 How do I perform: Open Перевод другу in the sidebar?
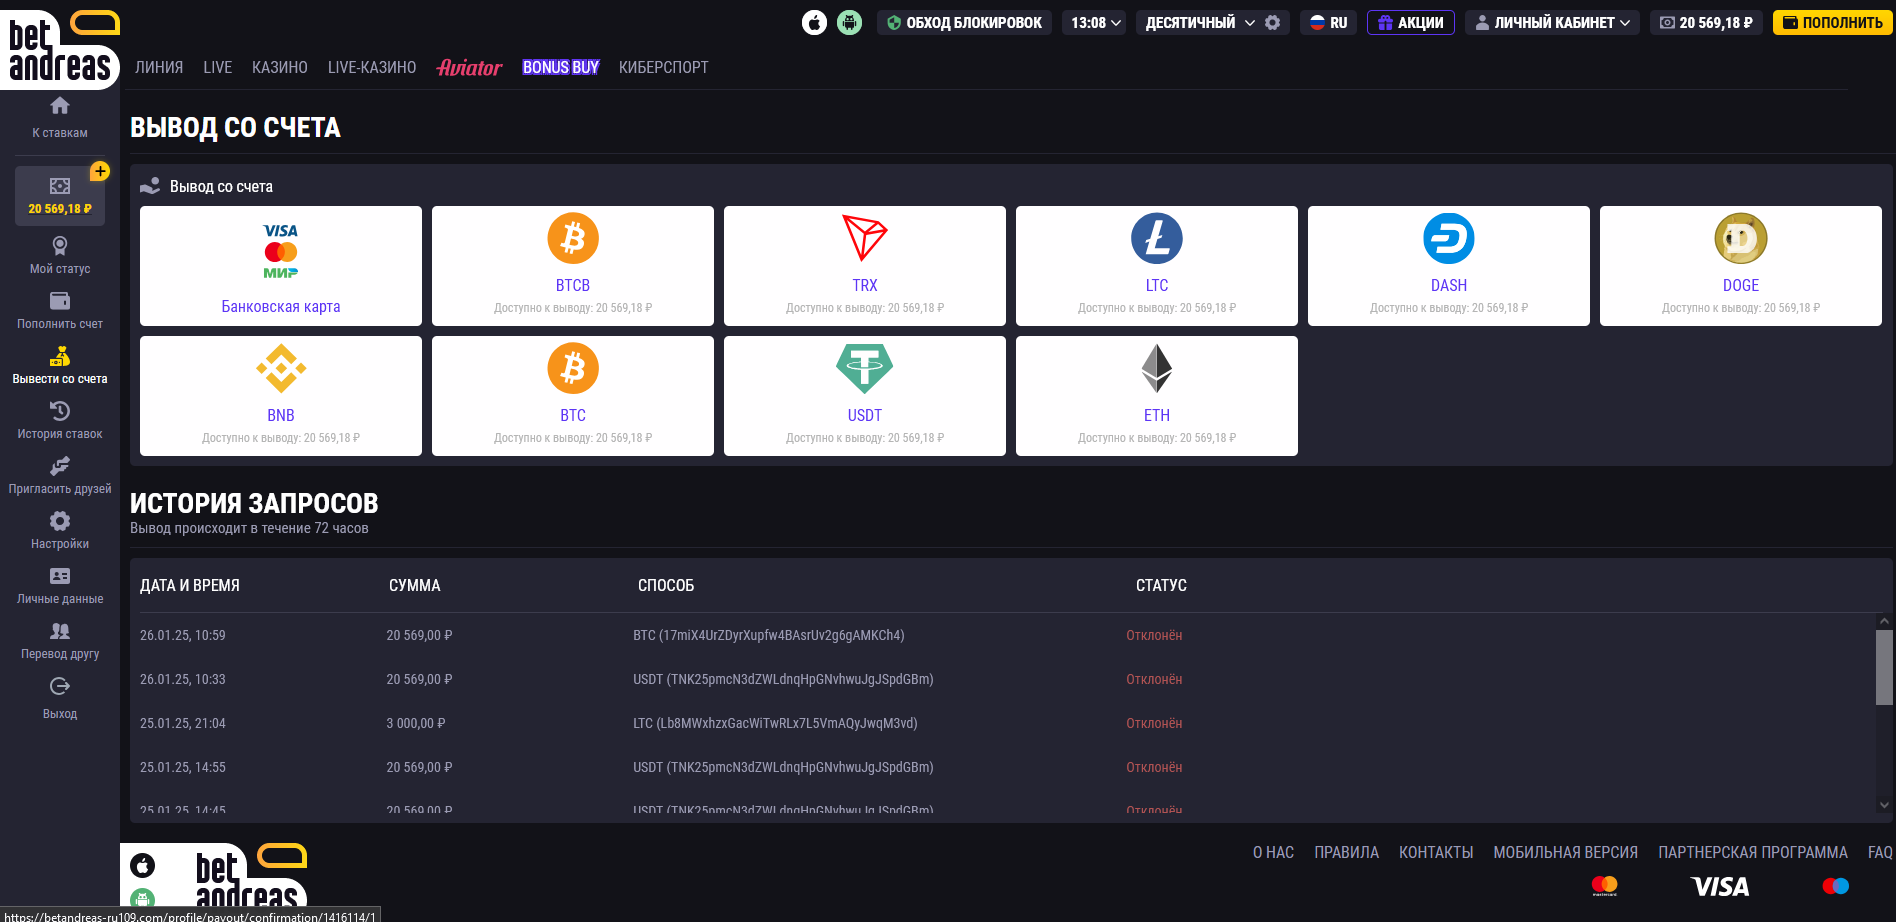[x=60, y=640]
